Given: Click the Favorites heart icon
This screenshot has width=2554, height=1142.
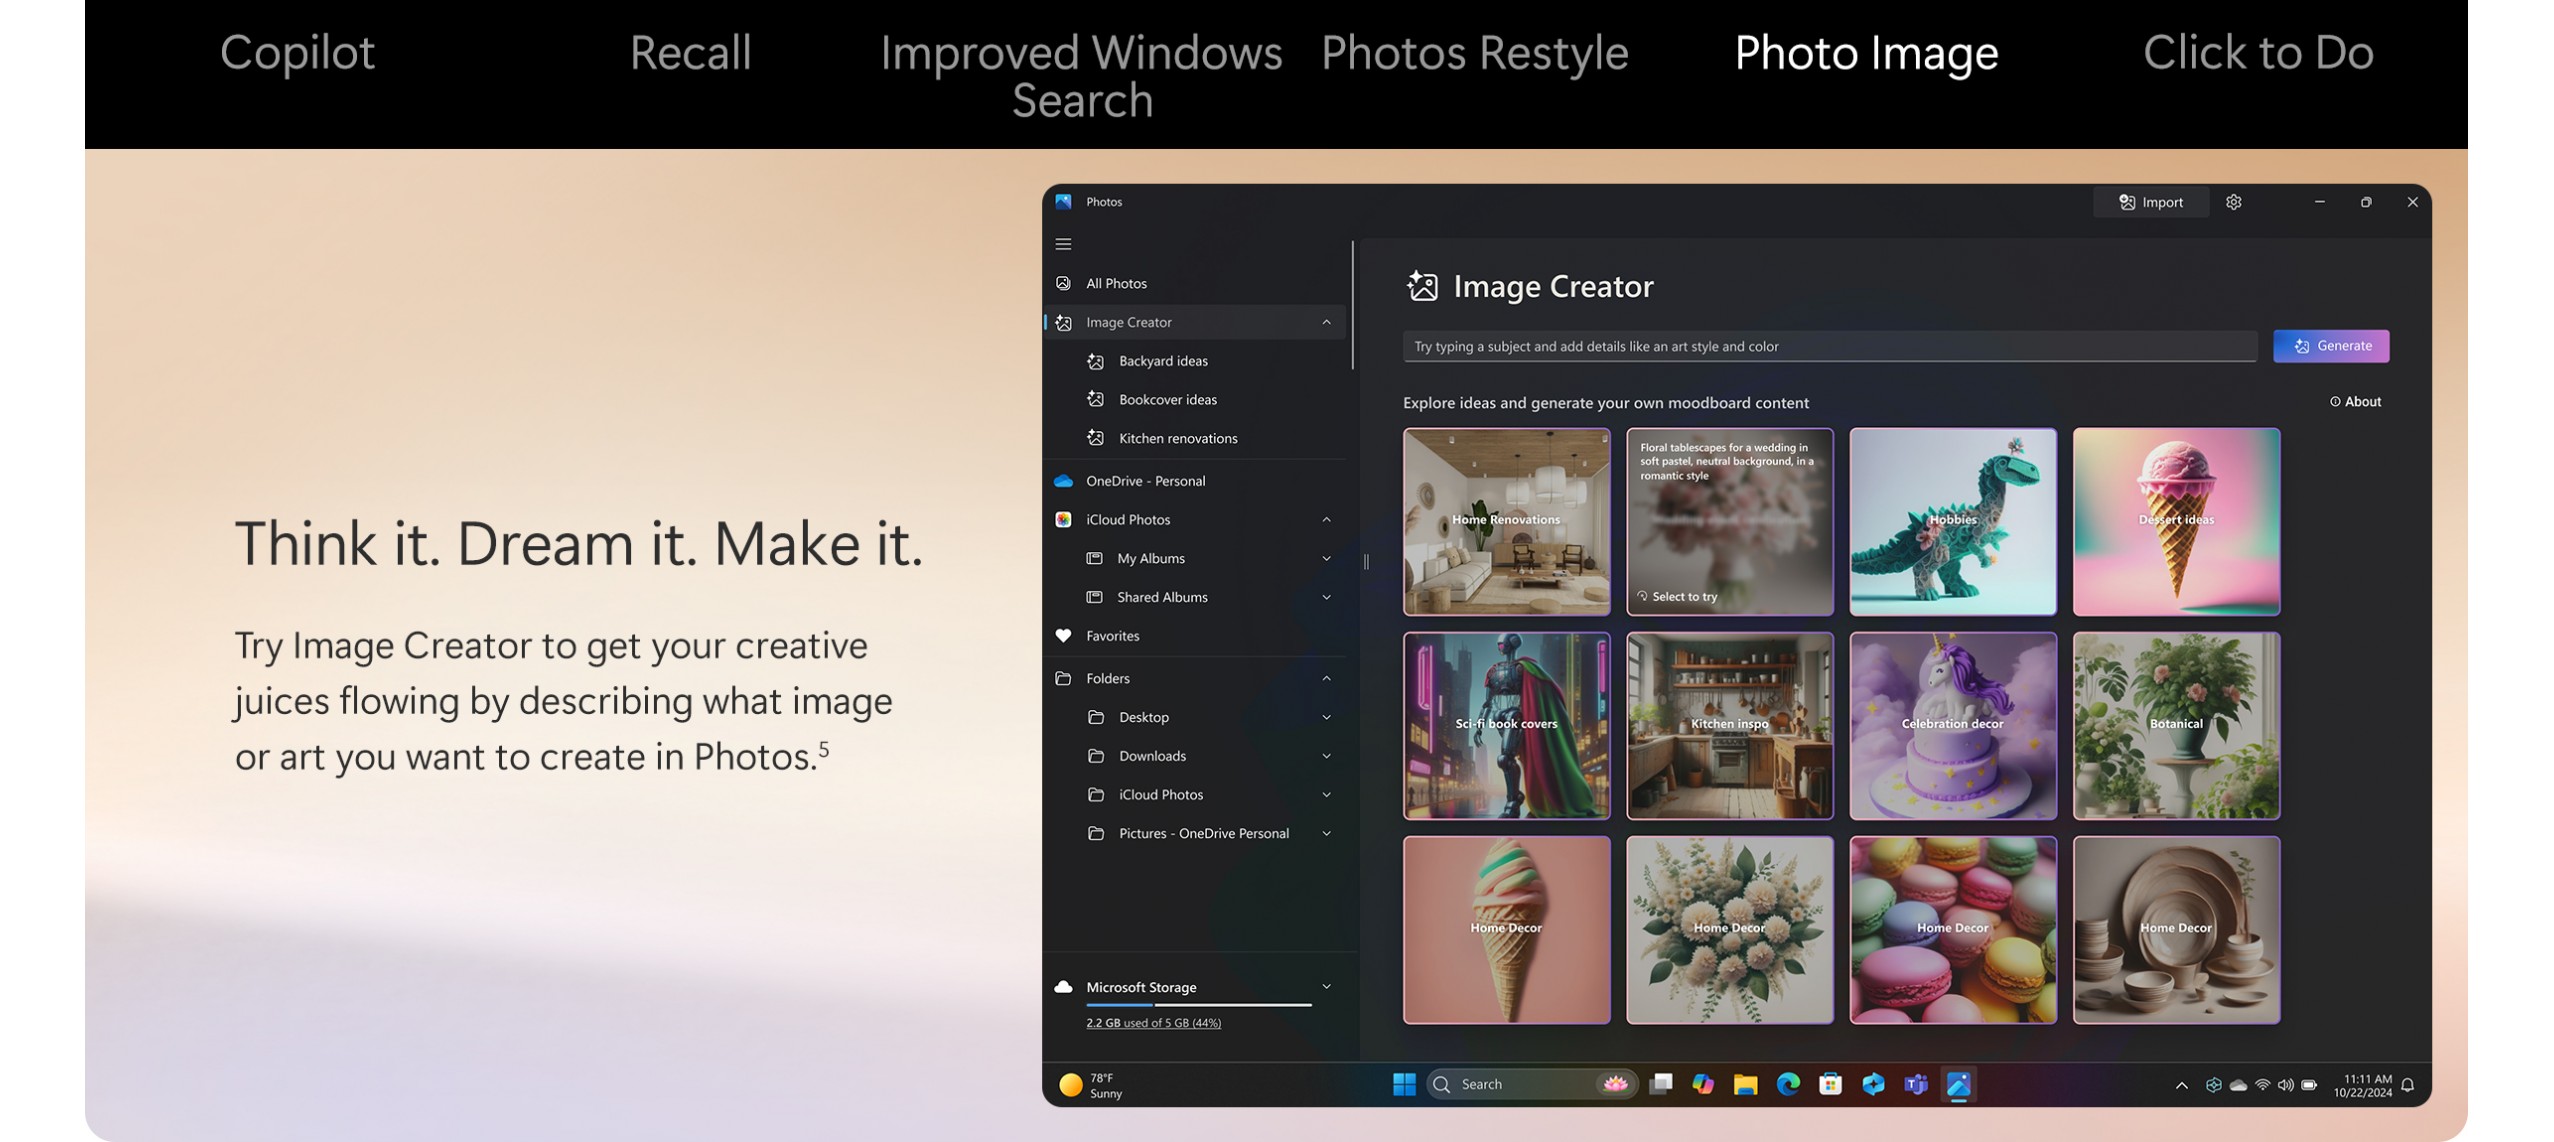Looking at the screenshot, I should coord(1063,636).
